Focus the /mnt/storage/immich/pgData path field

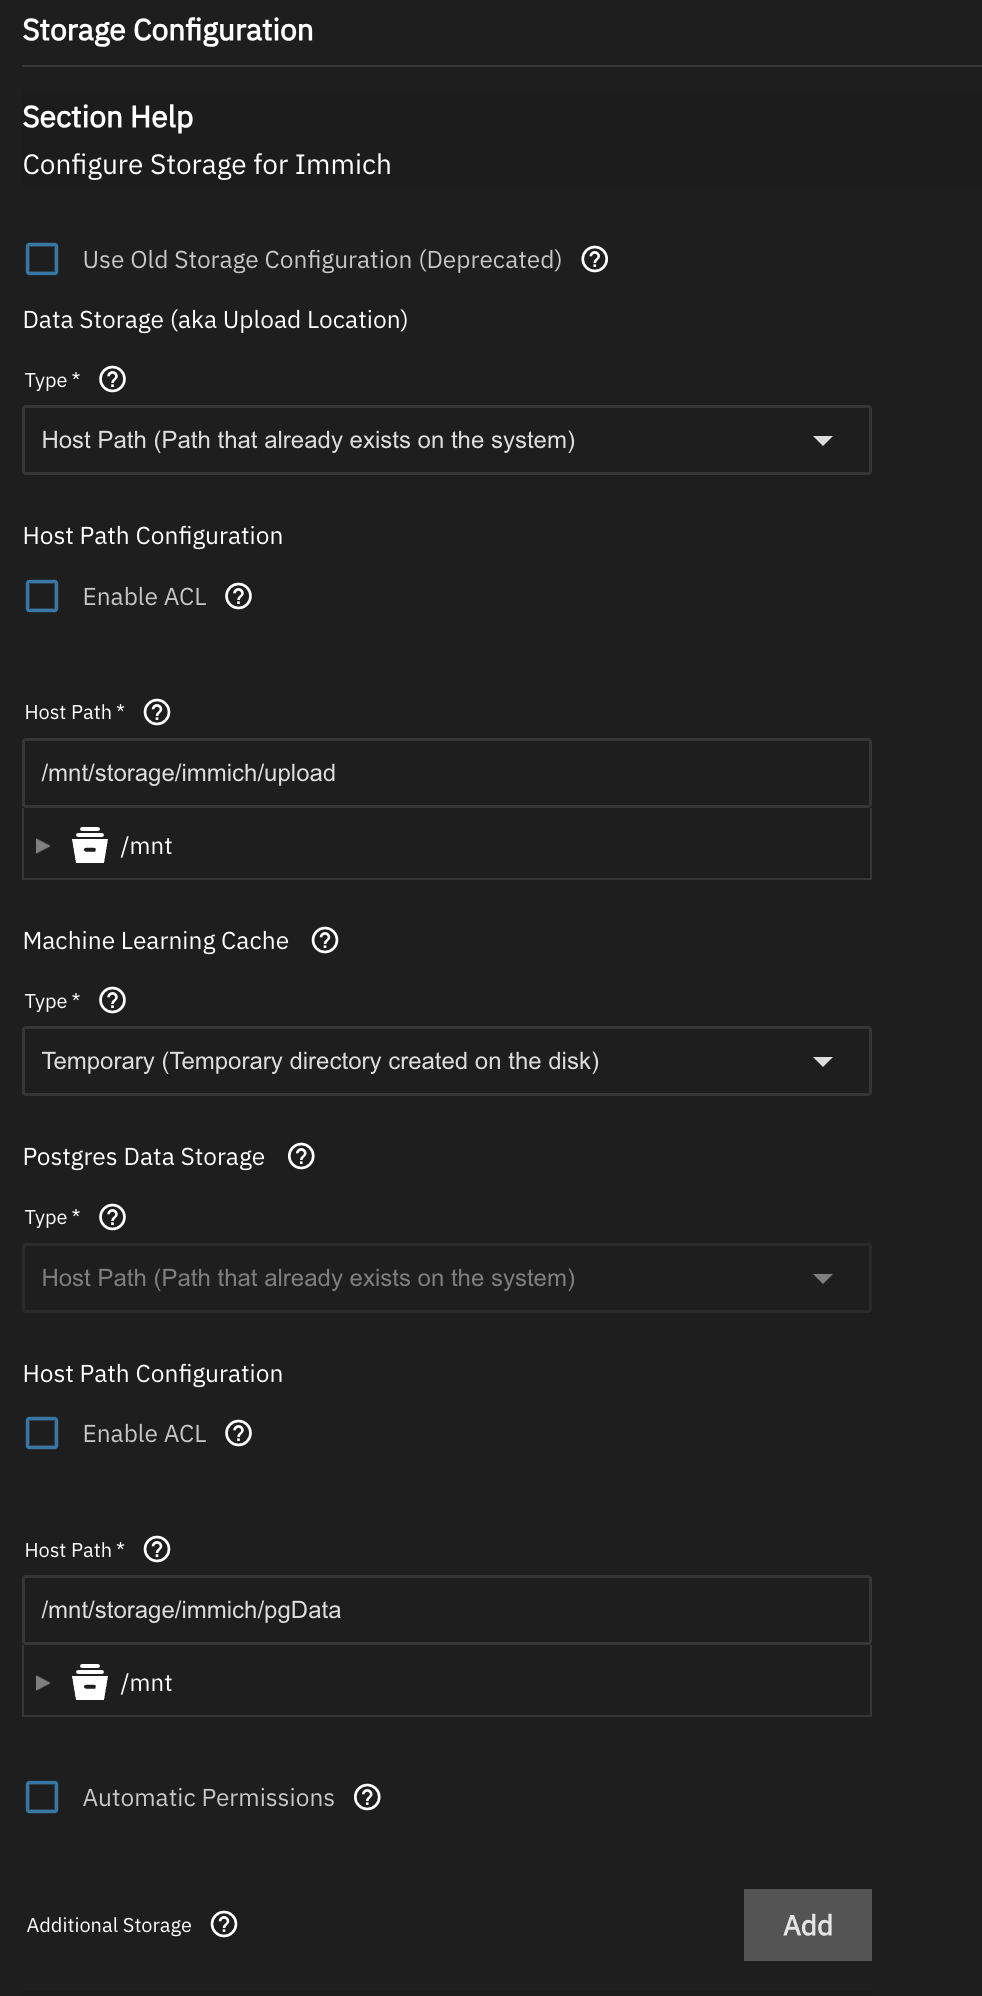tap(446, 1610)
